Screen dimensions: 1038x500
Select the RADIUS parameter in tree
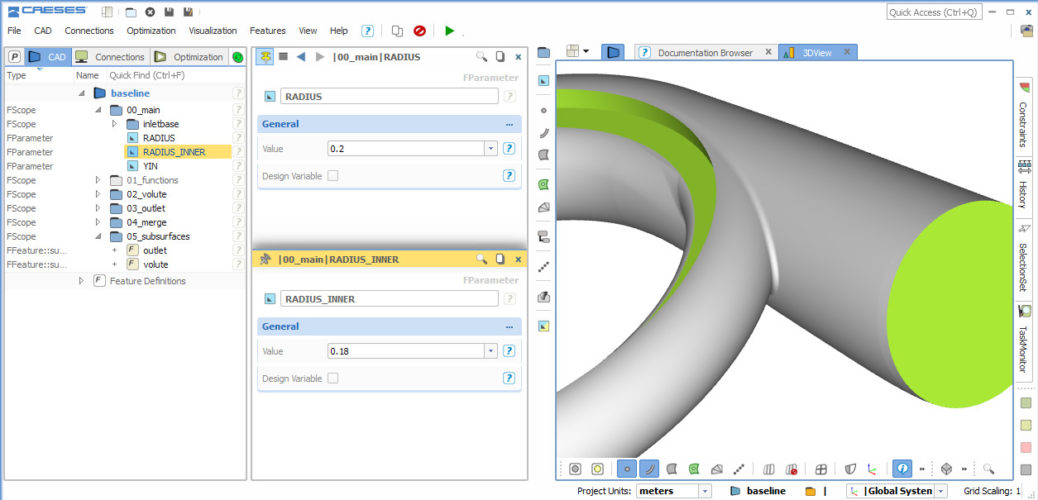[x=158, y=138]
